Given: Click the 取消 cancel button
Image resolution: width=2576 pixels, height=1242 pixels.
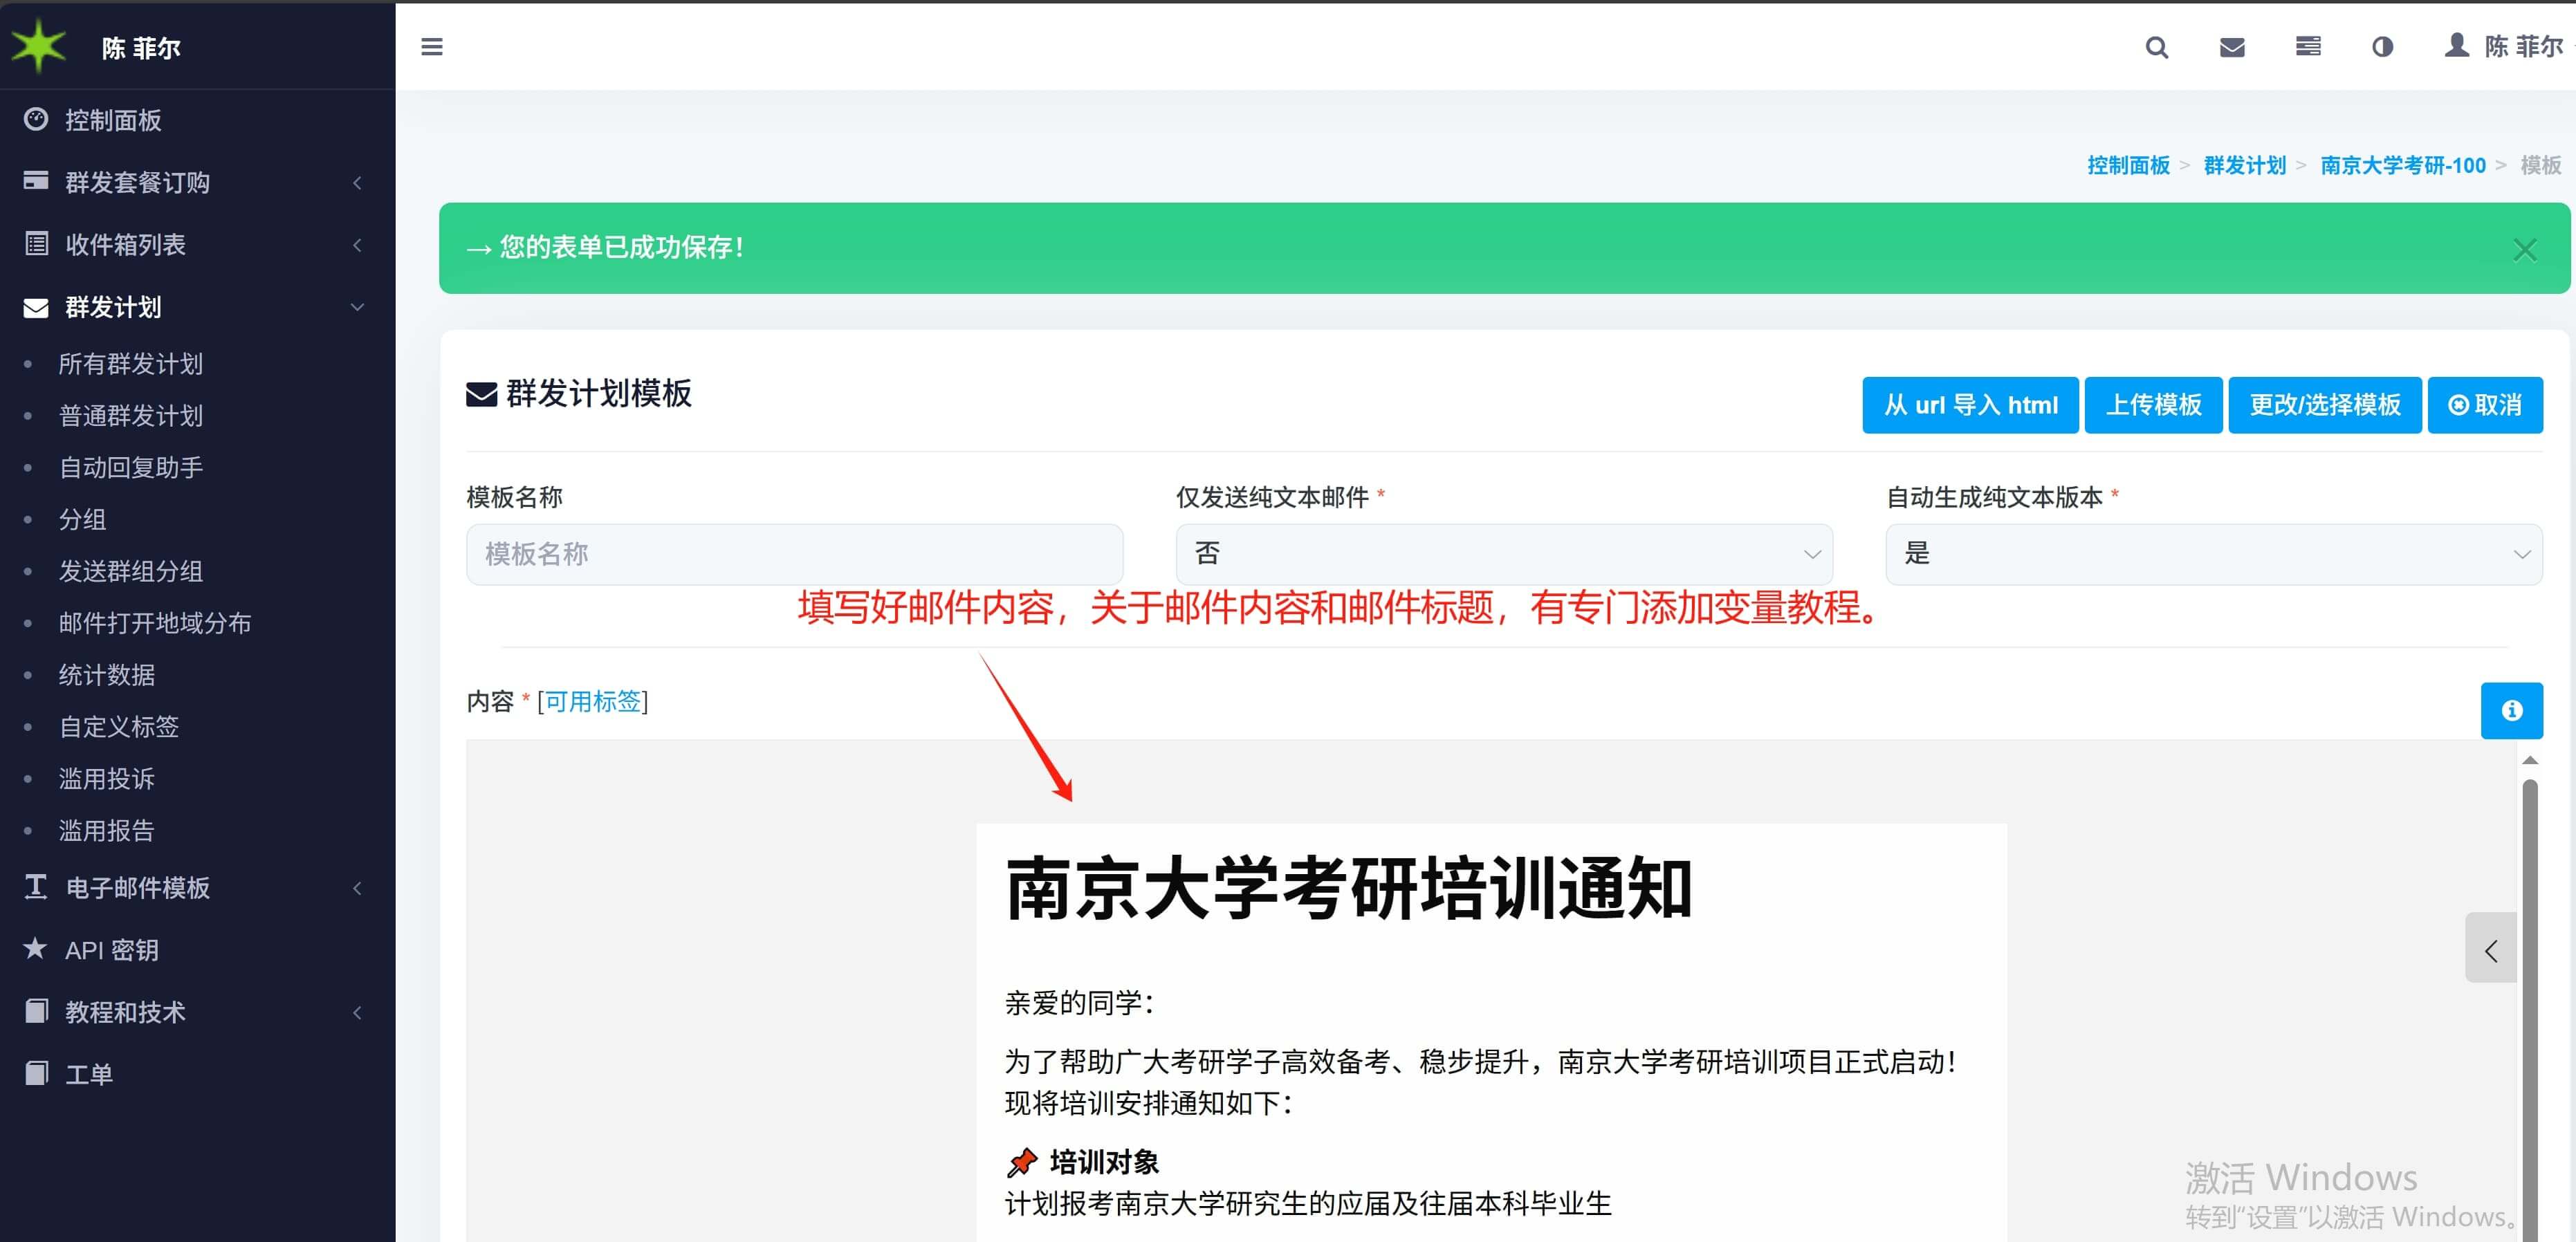Looking at the screenshot, I should [x=2485, y=405].
